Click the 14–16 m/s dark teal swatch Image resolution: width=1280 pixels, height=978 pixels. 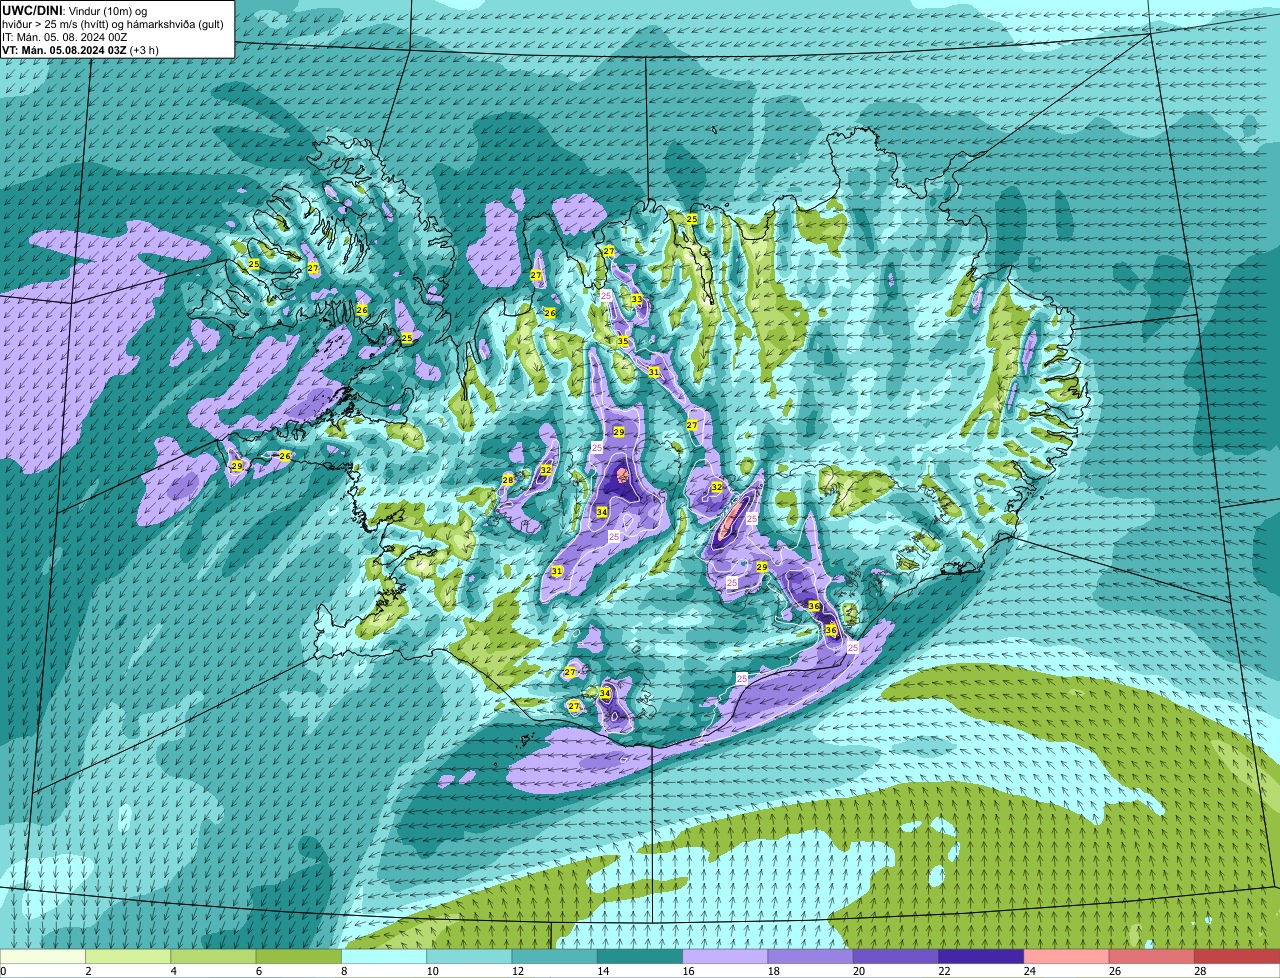click(640, 957)
